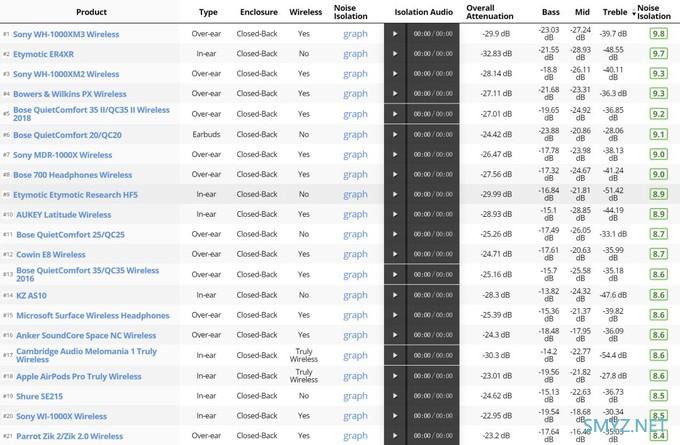Play isolation audio for Sony WI-1000X Wireless
The image size is (680, 445).
pyautogui.click(x=395, y=416)
